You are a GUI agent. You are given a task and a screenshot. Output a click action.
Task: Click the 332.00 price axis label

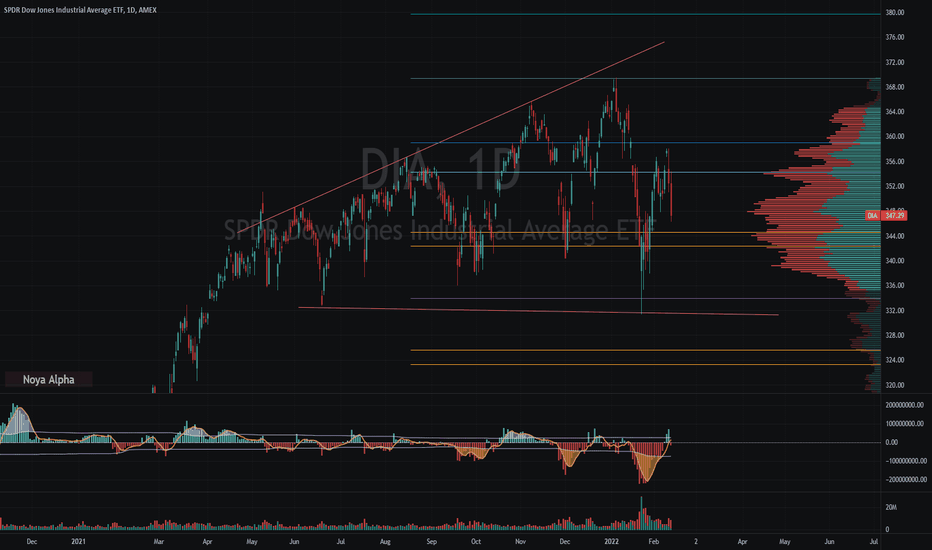pyautogui.click(x=895, y=310)
